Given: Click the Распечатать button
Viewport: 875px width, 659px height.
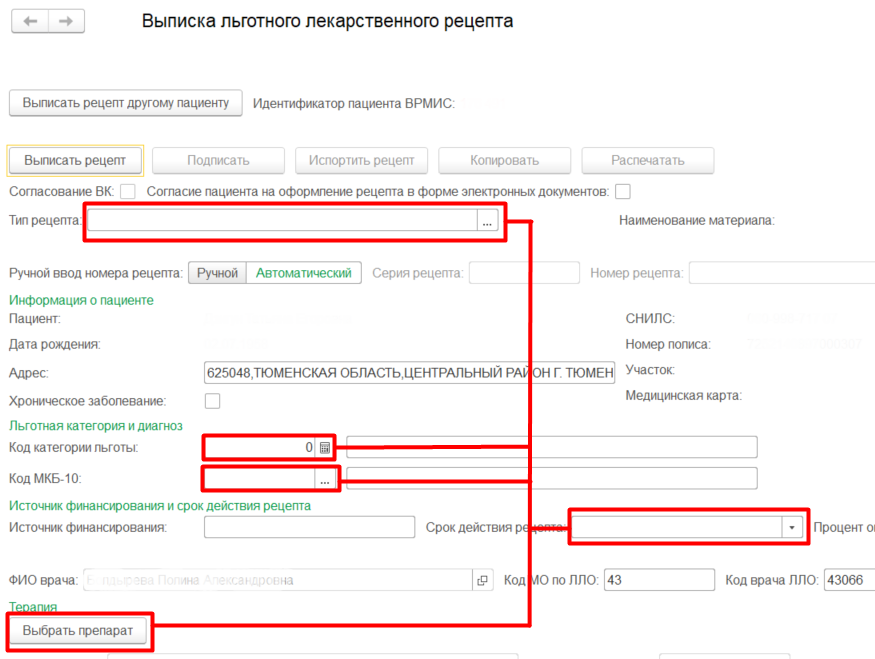Looking at the screenshot, I should click(648, 160).
